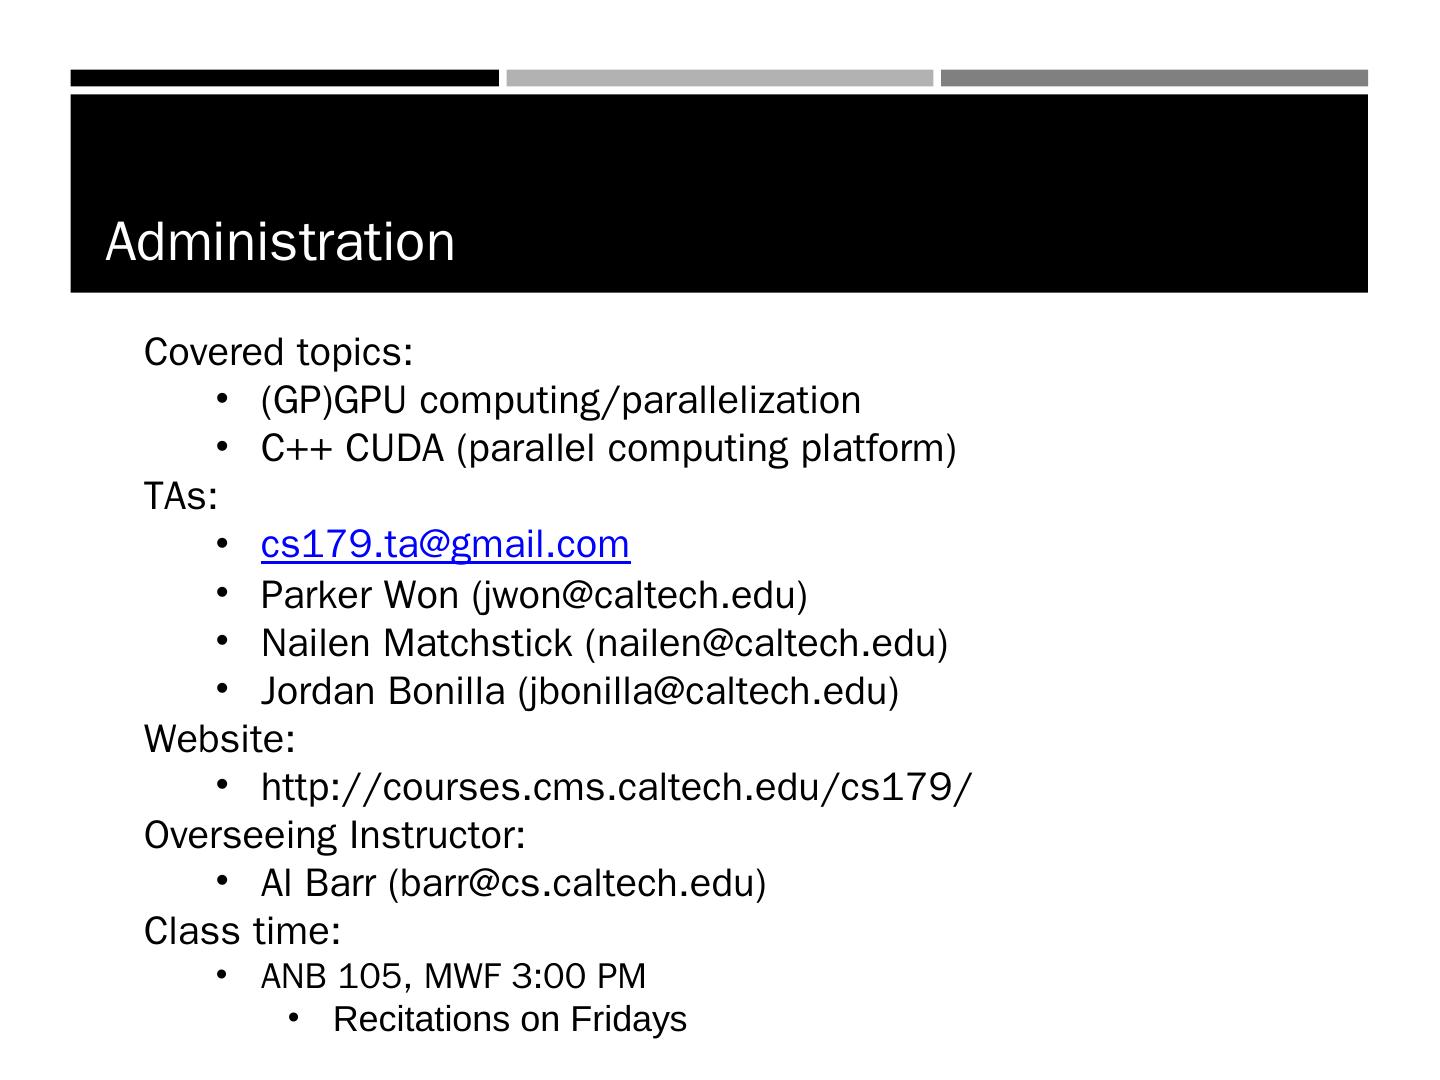This screenshot has width=1440, height=1080.
Task: Select the Jordan Bonilla contact line
Action: click(x=580, y=691)
